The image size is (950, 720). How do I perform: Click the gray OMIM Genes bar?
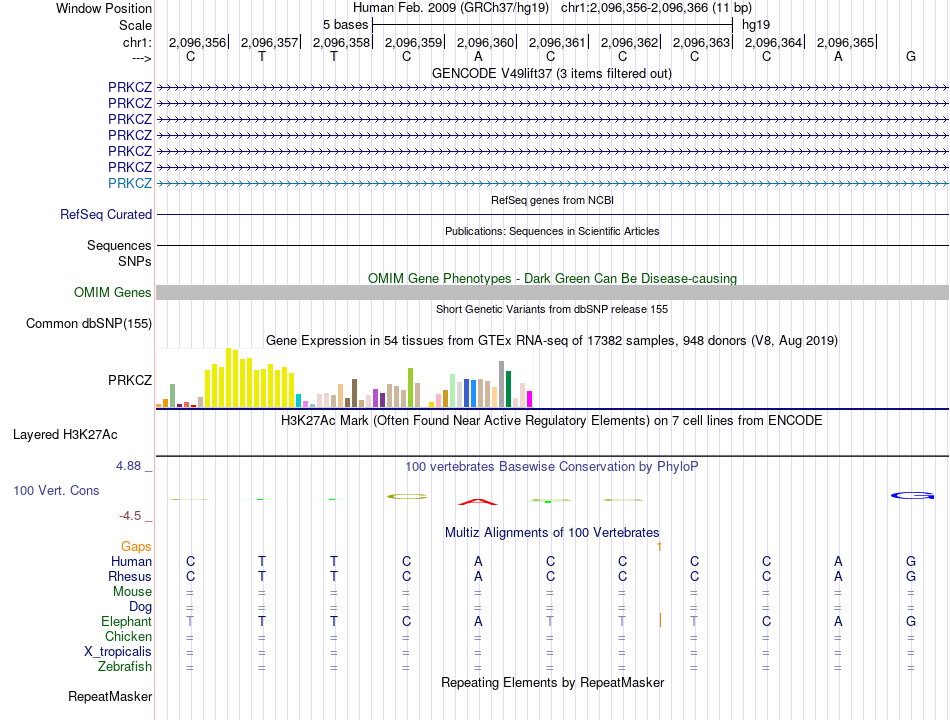tap(553, 293)
